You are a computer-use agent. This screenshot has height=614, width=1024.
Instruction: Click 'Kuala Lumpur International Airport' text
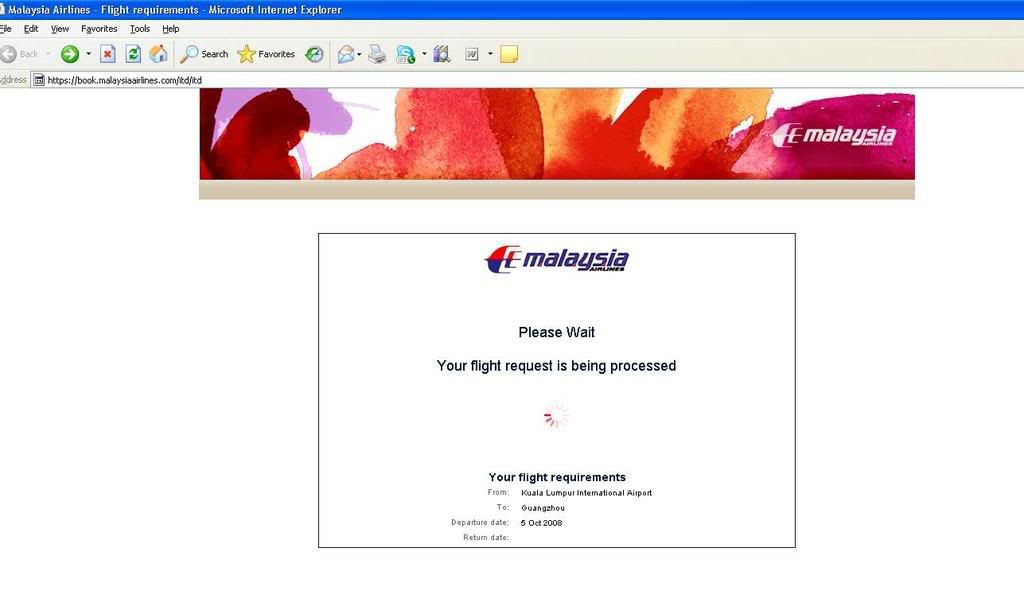coord(586,493)
